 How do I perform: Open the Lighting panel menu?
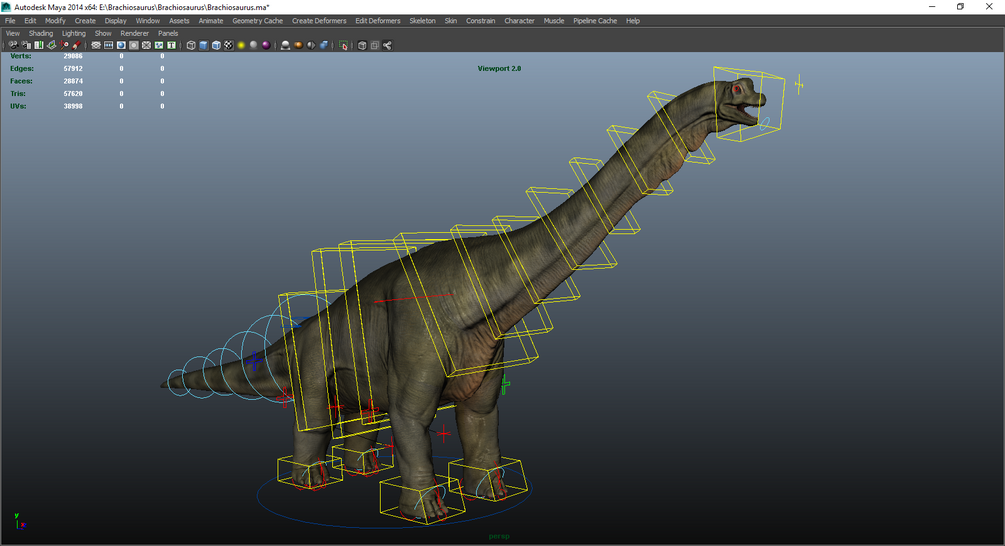74,33
